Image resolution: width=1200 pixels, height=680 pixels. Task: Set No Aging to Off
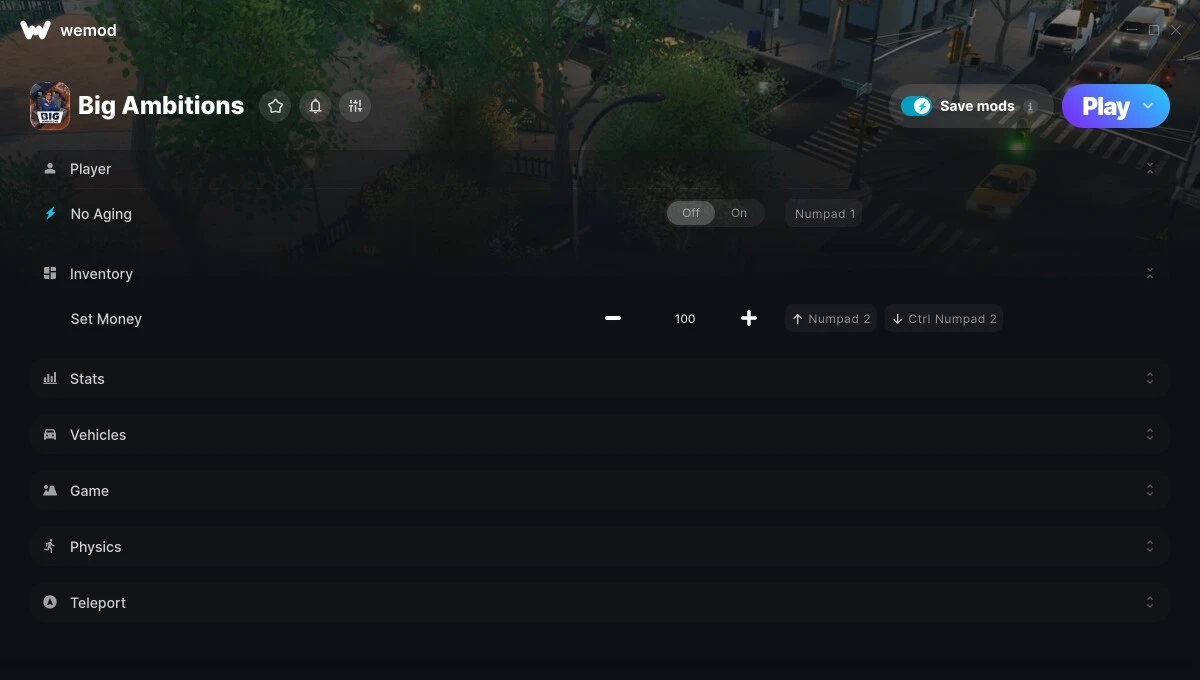pyautogui.click(x=691, y=213)
